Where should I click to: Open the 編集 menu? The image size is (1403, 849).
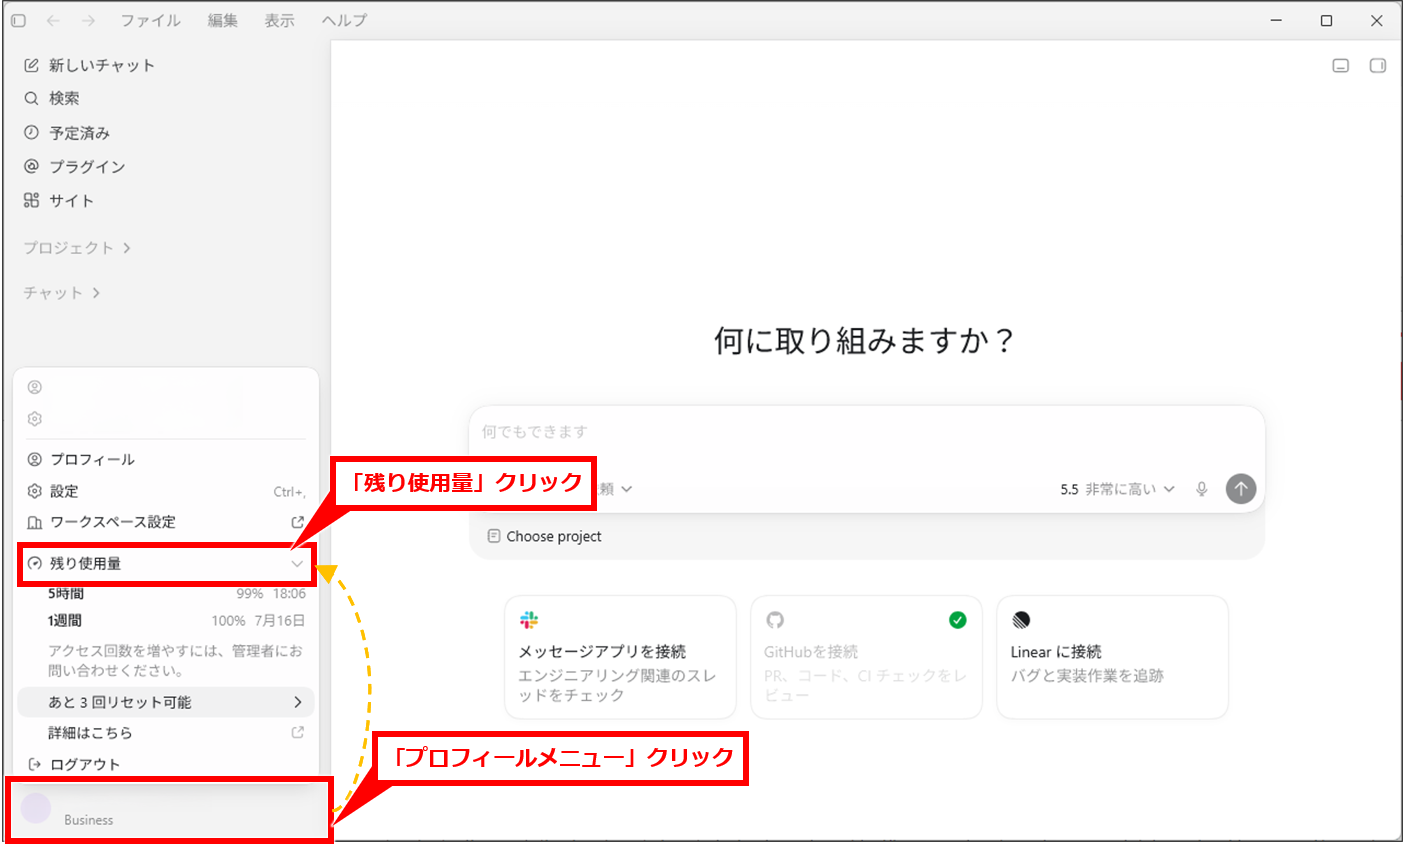223,20
